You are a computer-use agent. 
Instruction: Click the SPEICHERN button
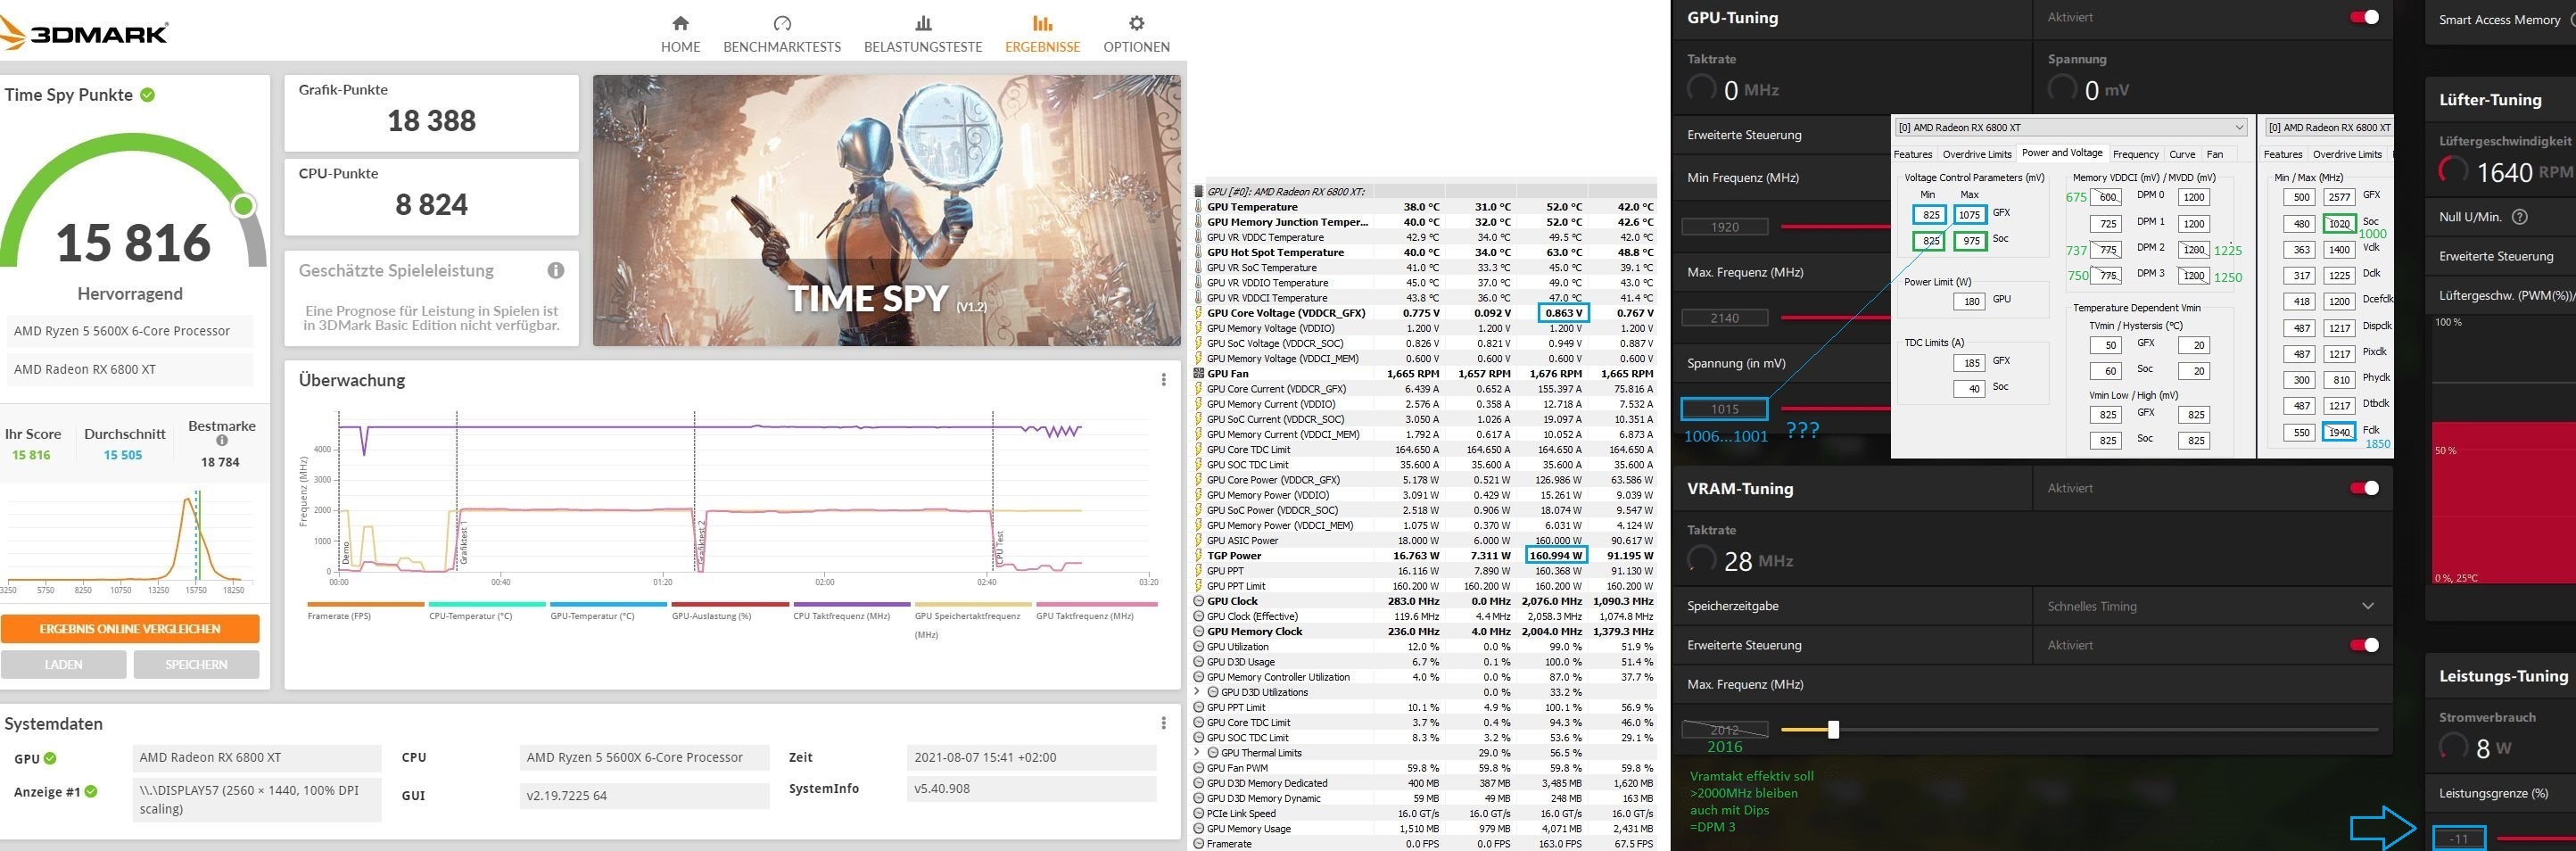click(197, 664)
